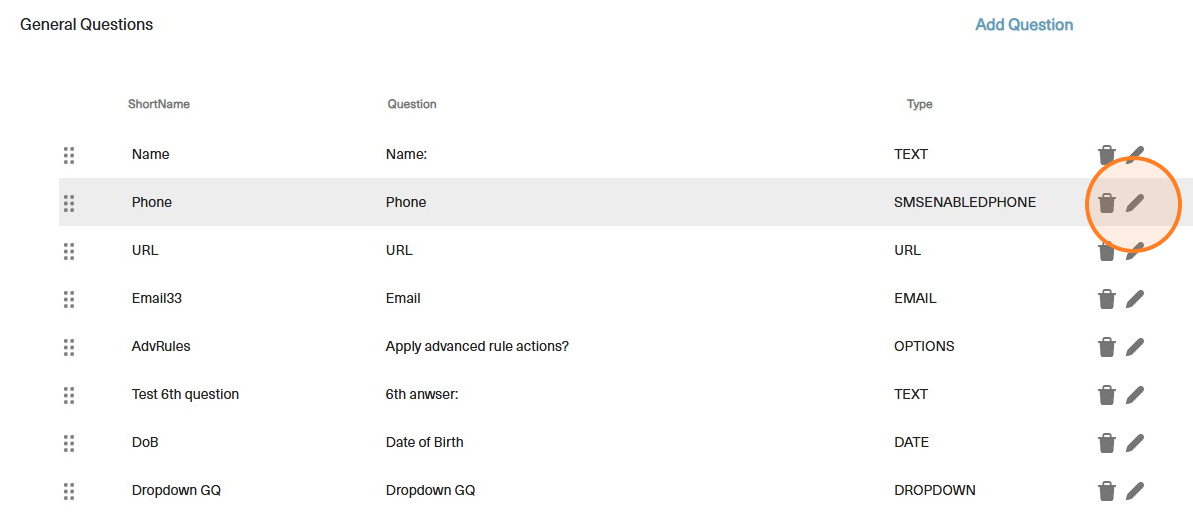Delete the Dropdown GQ question
Screen dimensions: 1193x514
tap(1106, 491)
